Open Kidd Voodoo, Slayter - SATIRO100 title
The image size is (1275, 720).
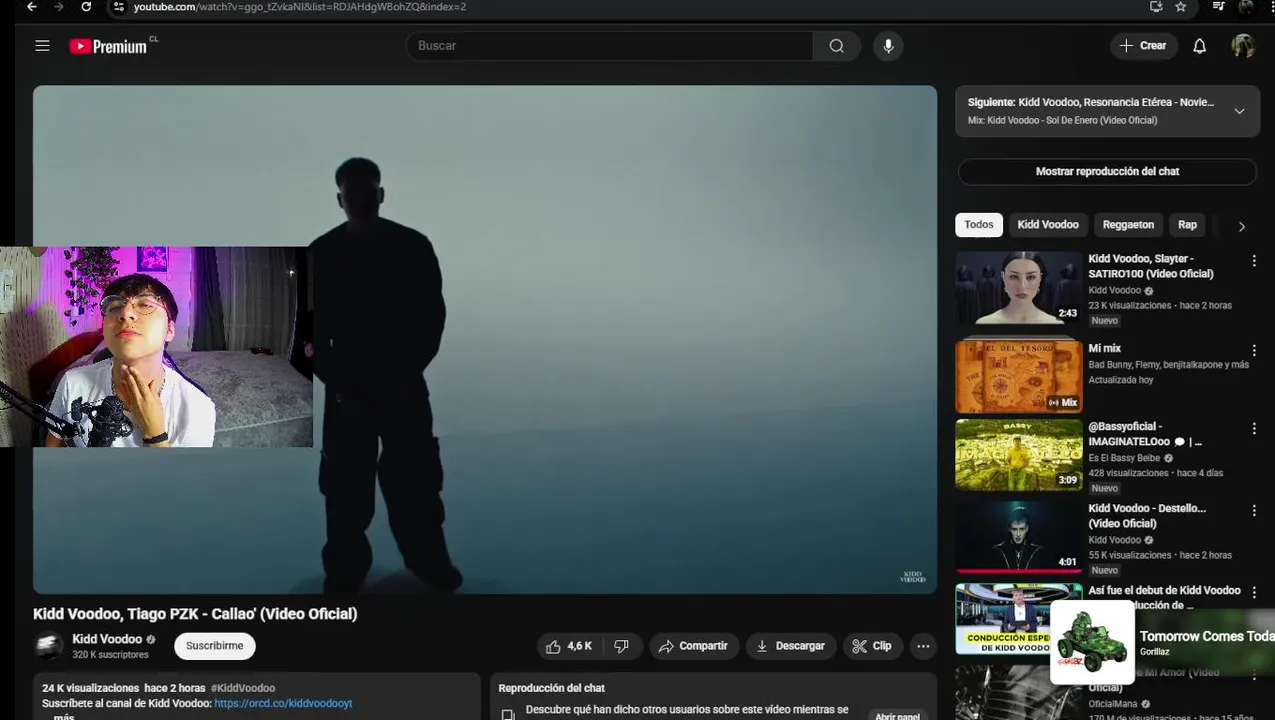coord(1150,266)
